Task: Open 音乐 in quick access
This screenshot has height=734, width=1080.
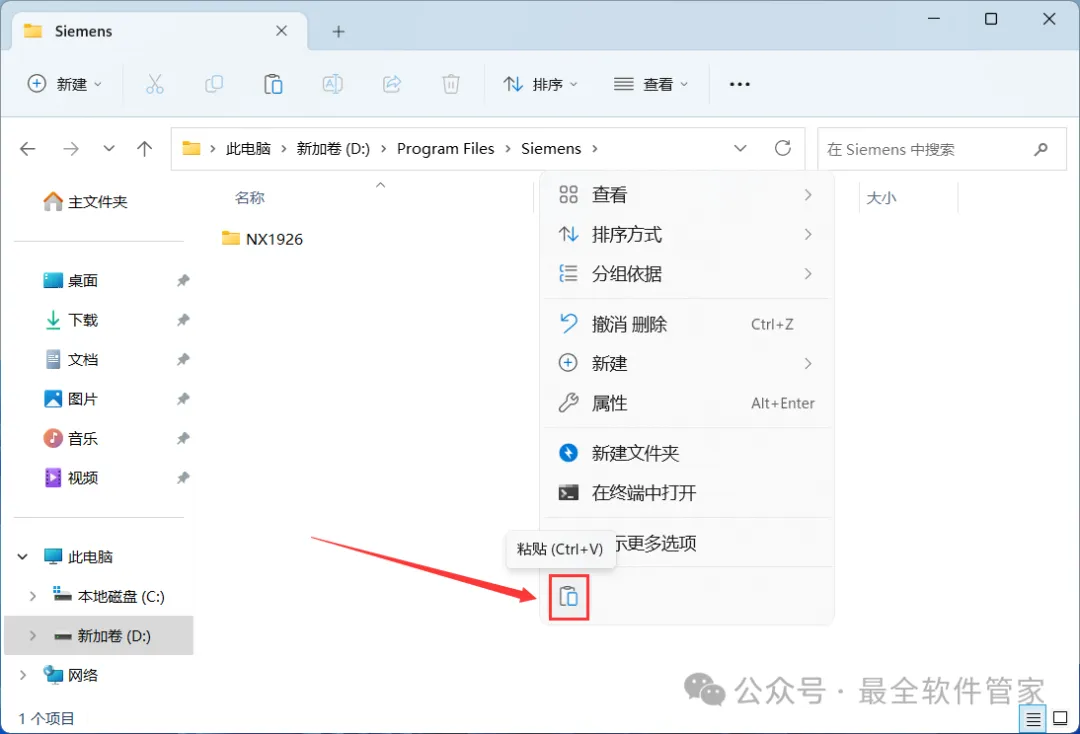Action: 70,439
